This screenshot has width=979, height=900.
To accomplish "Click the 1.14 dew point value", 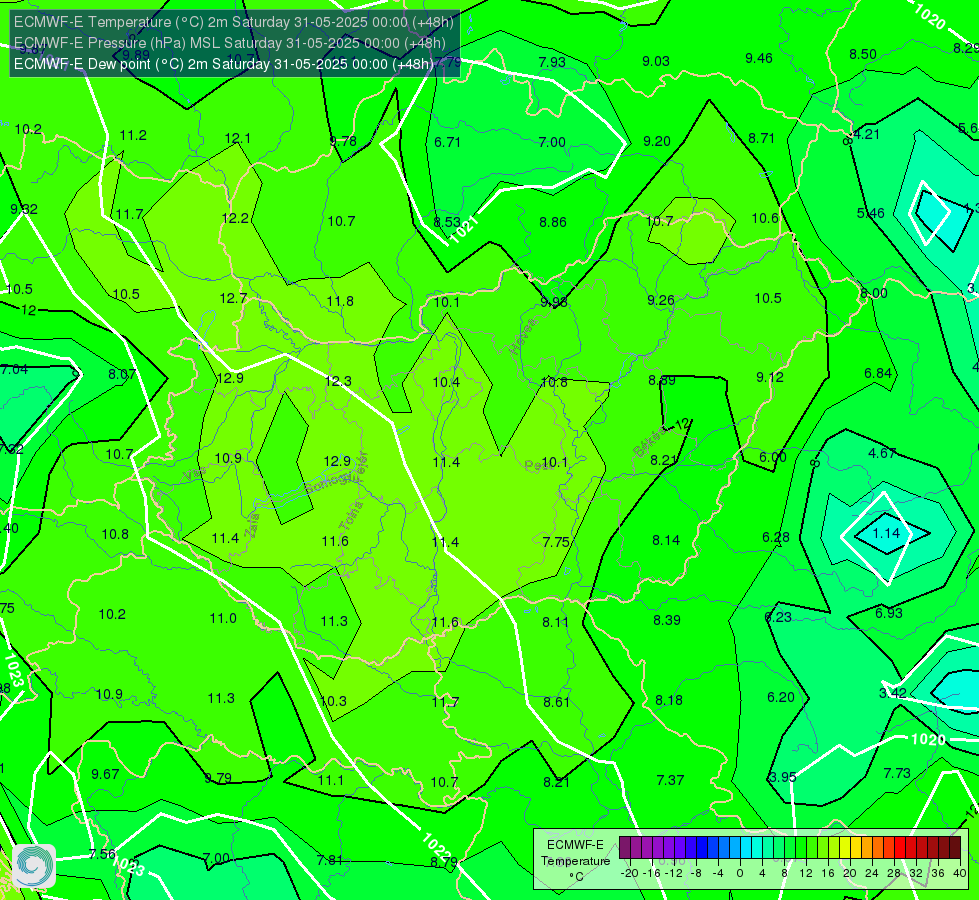I will [x=886, y=533].
